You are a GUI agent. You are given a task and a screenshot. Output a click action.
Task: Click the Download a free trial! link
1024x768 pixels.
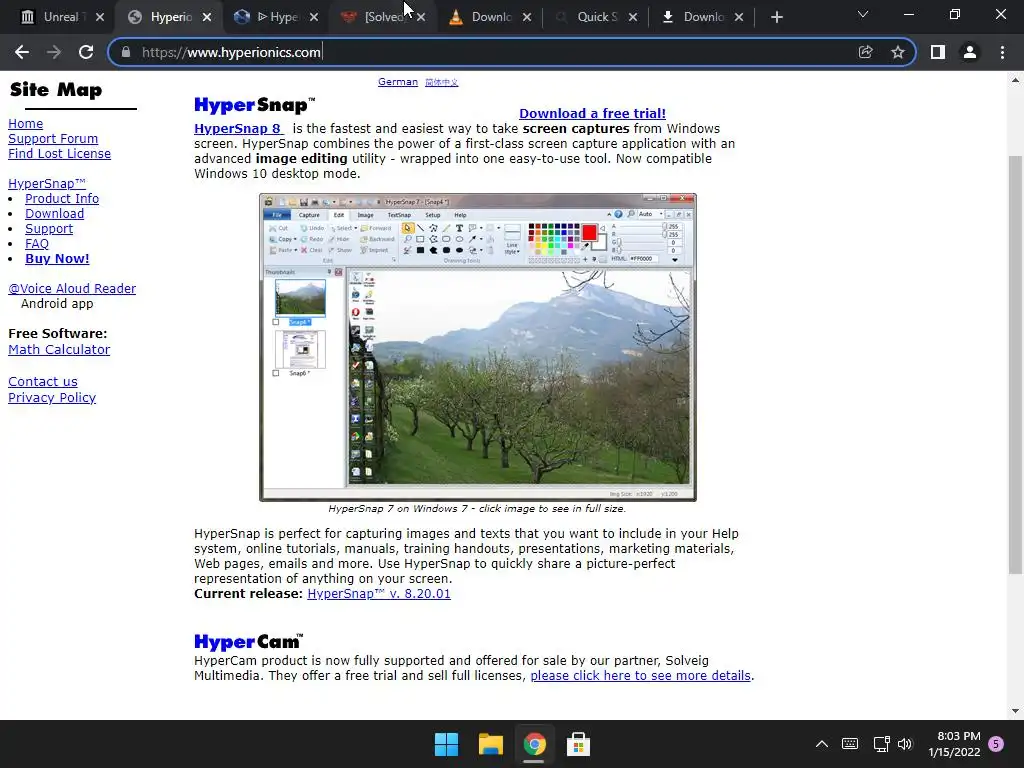592,114
